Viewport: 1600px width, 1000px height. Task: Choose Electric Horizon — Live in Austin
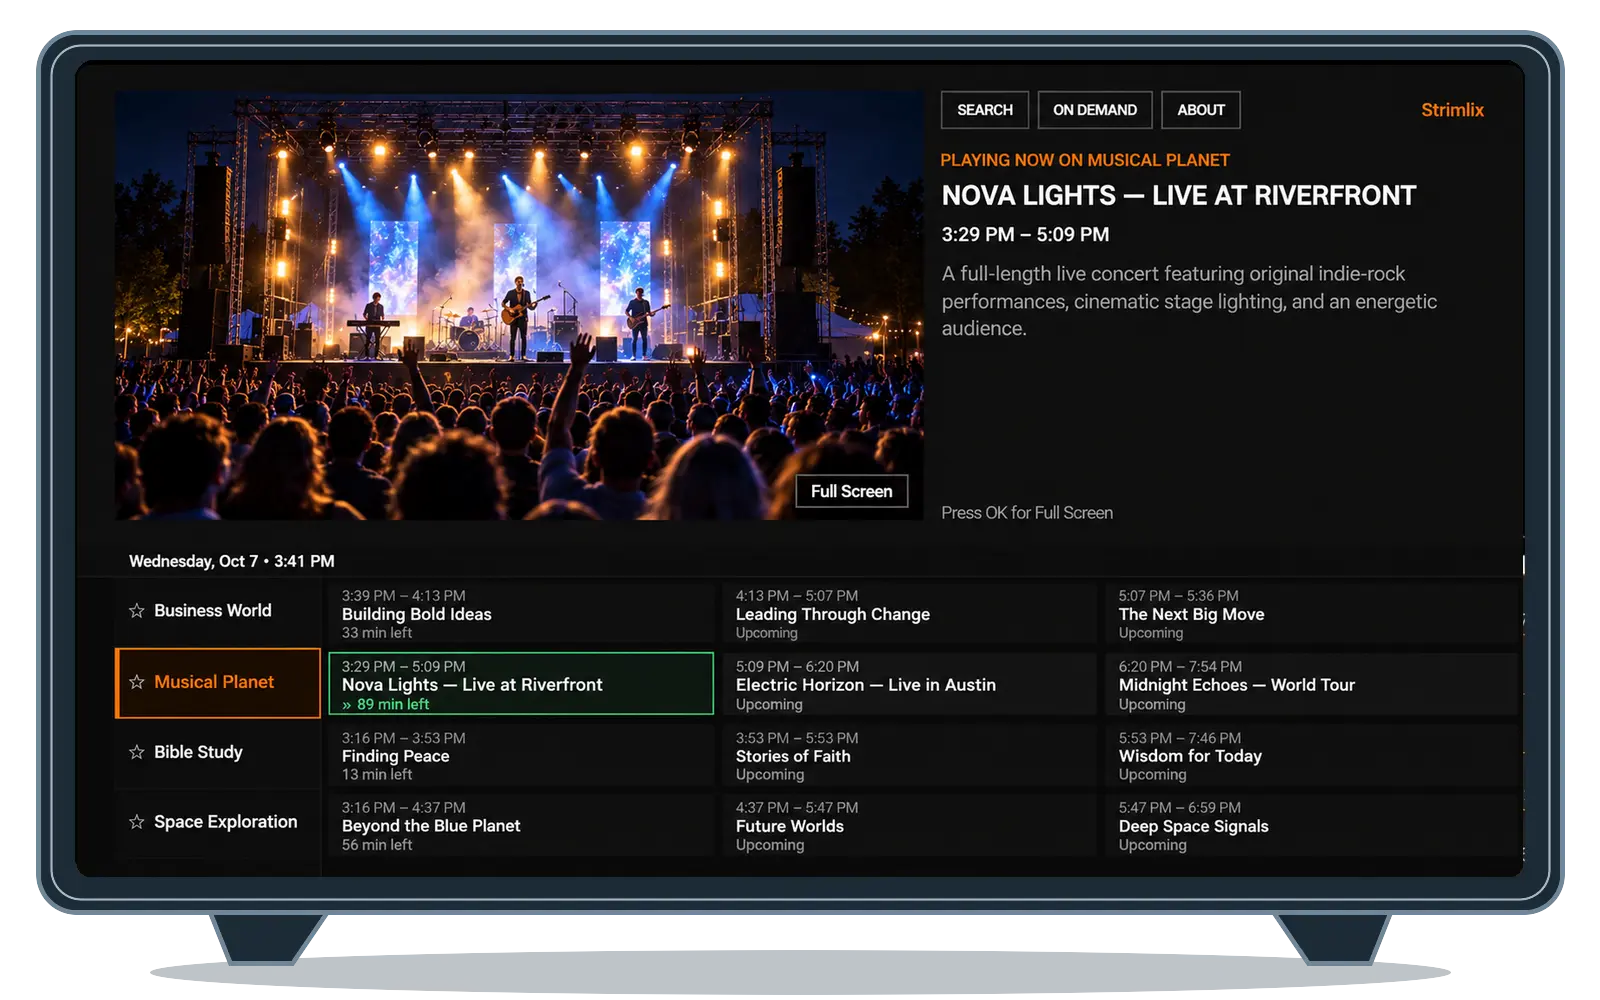[909, 684]
